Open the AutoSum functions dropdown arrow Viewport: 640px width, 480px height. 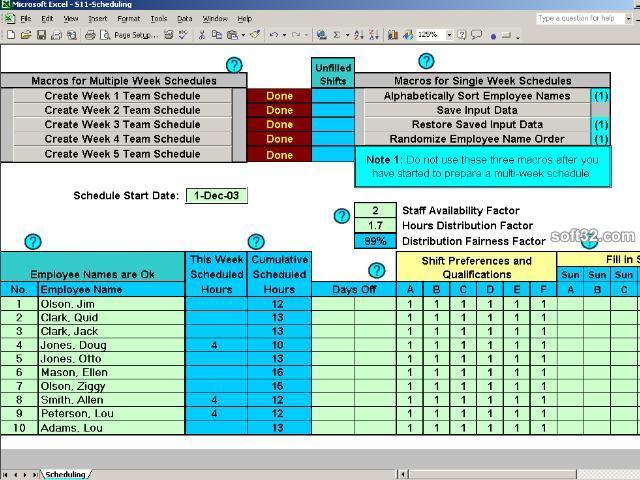pyautogui.click(x=347, y=36)
